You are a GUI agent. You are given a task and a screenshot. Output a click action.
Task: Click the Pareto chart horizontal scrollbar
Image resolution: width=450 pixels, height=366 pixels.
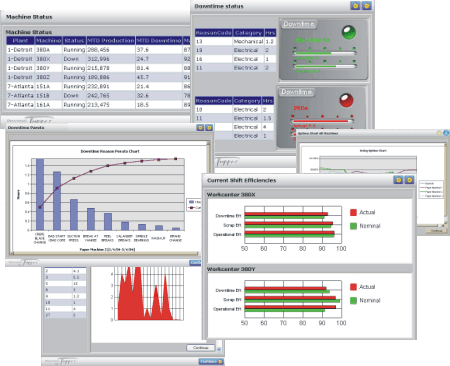(105, 253)
